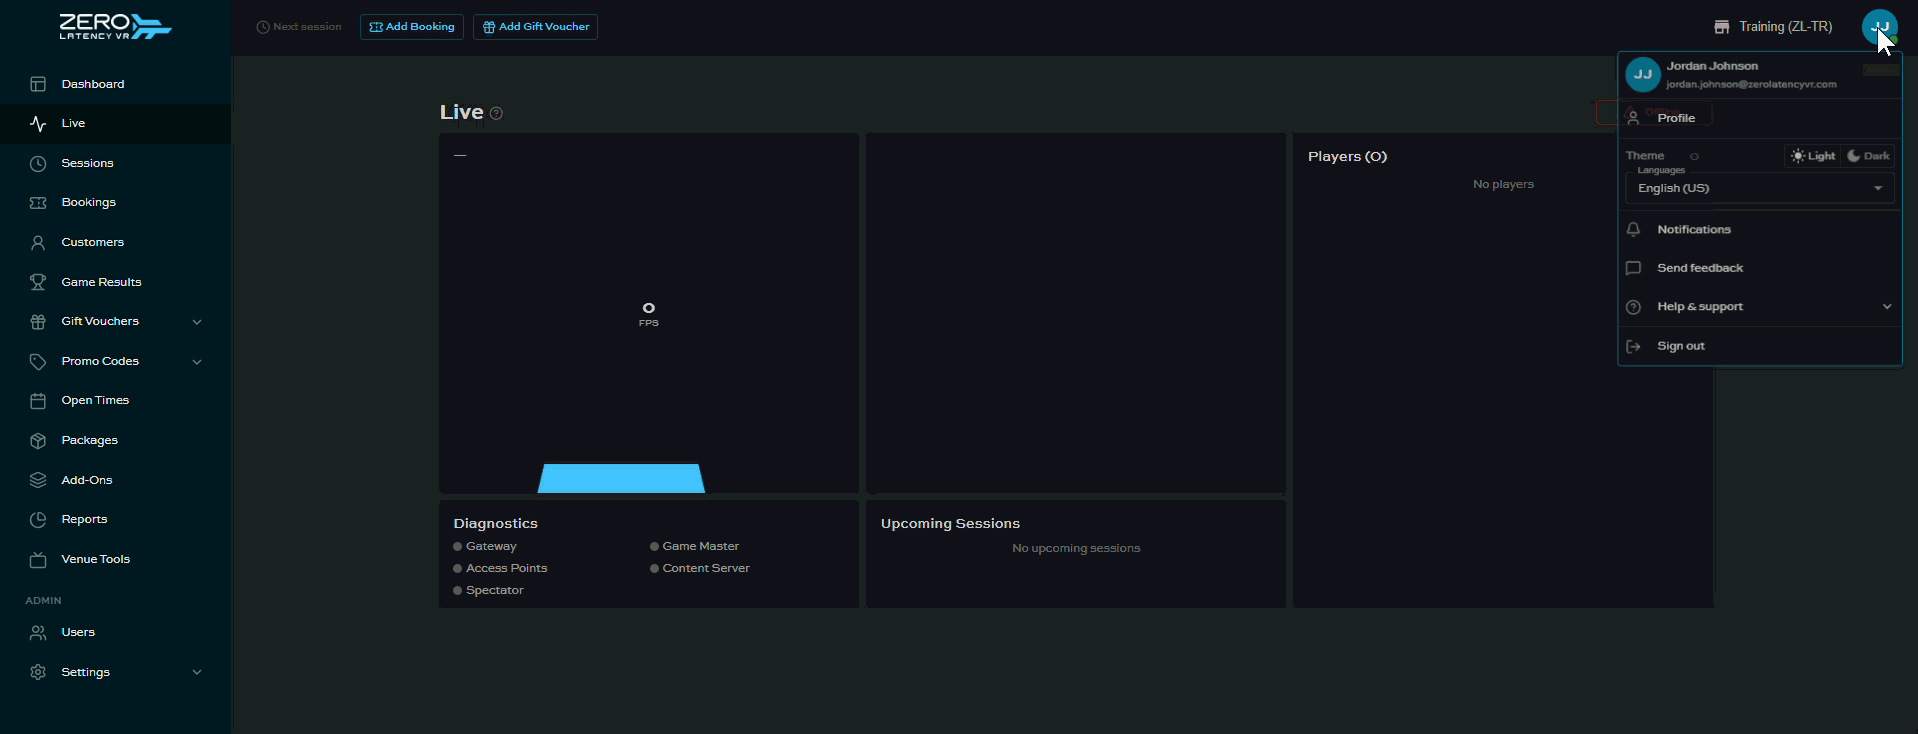Image resolution: width=1918 pixels, height=734 pixels.
Task: Click the Notifications bell icon
Action: [x=1633, y=229]
